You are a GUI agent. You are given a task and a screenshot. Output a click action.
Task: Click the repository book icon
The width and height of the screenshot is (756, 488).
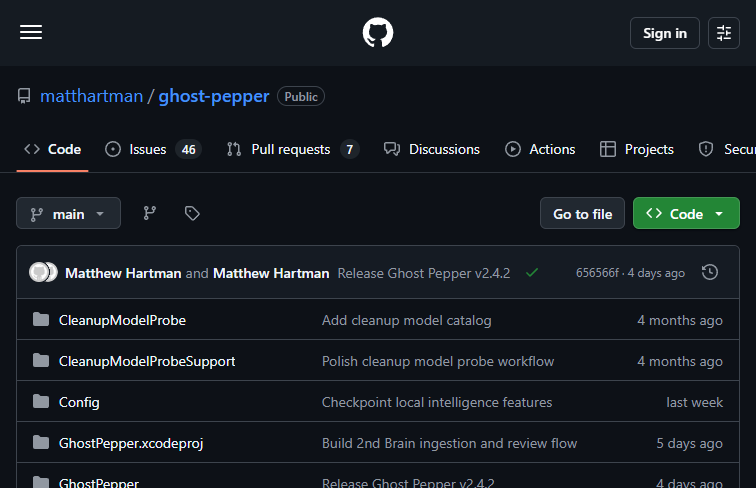coord(24,96)
